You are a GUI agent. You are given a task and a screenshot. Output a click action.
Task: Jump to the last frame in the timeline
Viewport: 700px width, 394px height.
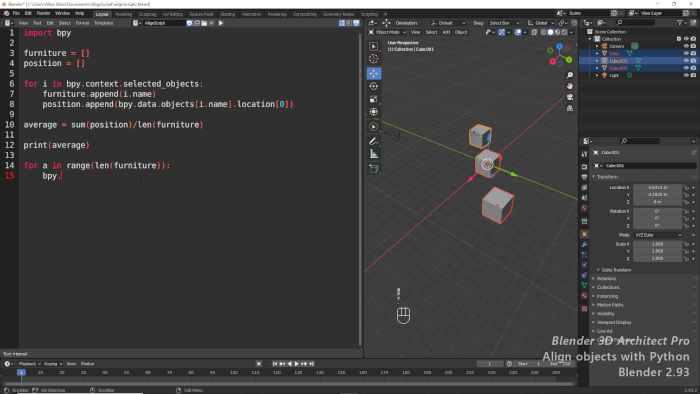[312, 364]
